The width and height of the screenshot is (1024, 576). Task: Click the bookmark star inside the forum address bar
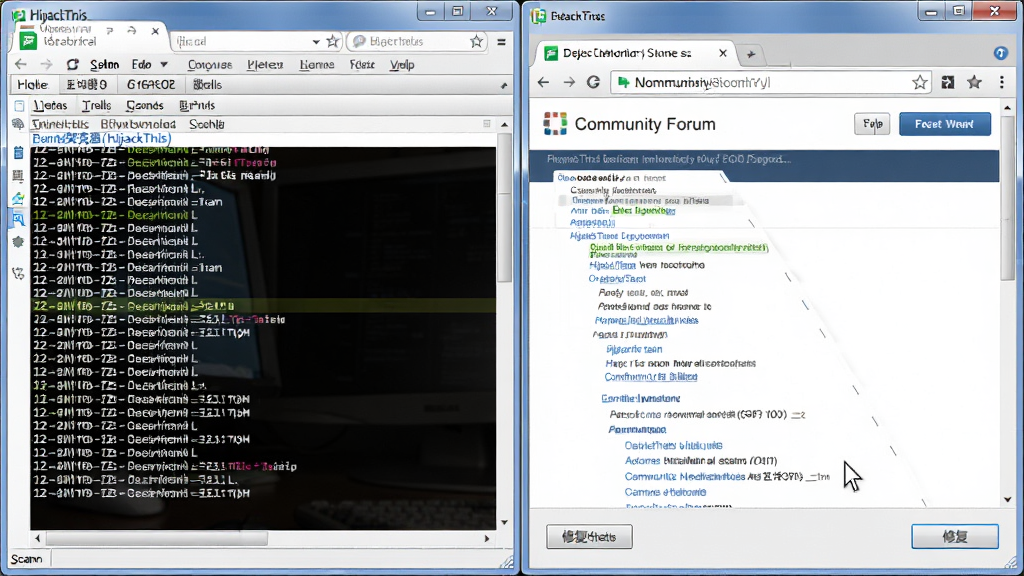click(920, 82)
